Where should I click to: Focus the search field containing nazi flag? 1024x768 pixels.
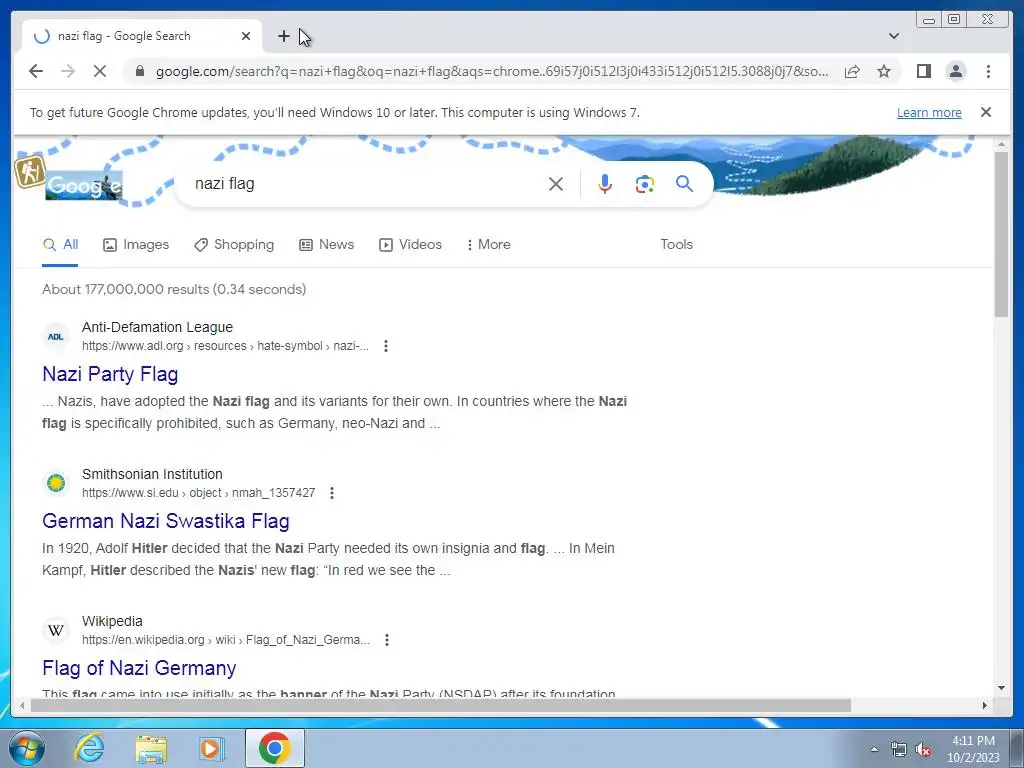point(366,184)
